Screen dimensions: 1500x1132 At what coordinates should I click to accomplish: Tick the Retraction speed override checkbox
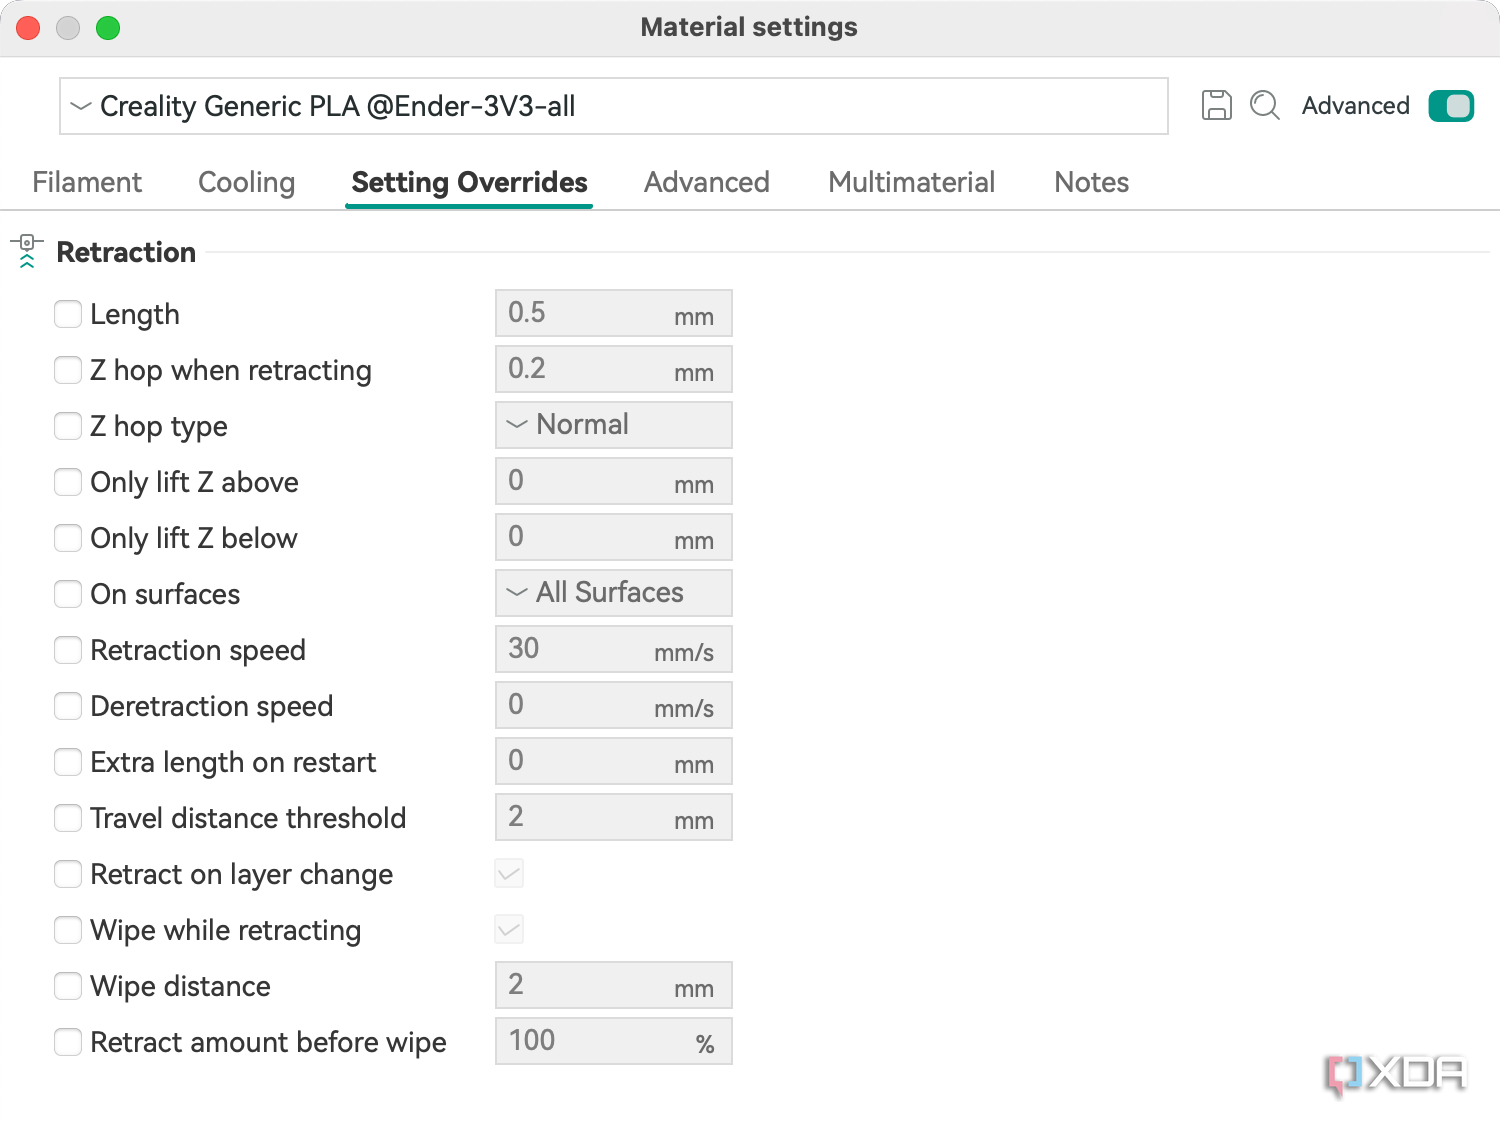[x=68, y=650]
